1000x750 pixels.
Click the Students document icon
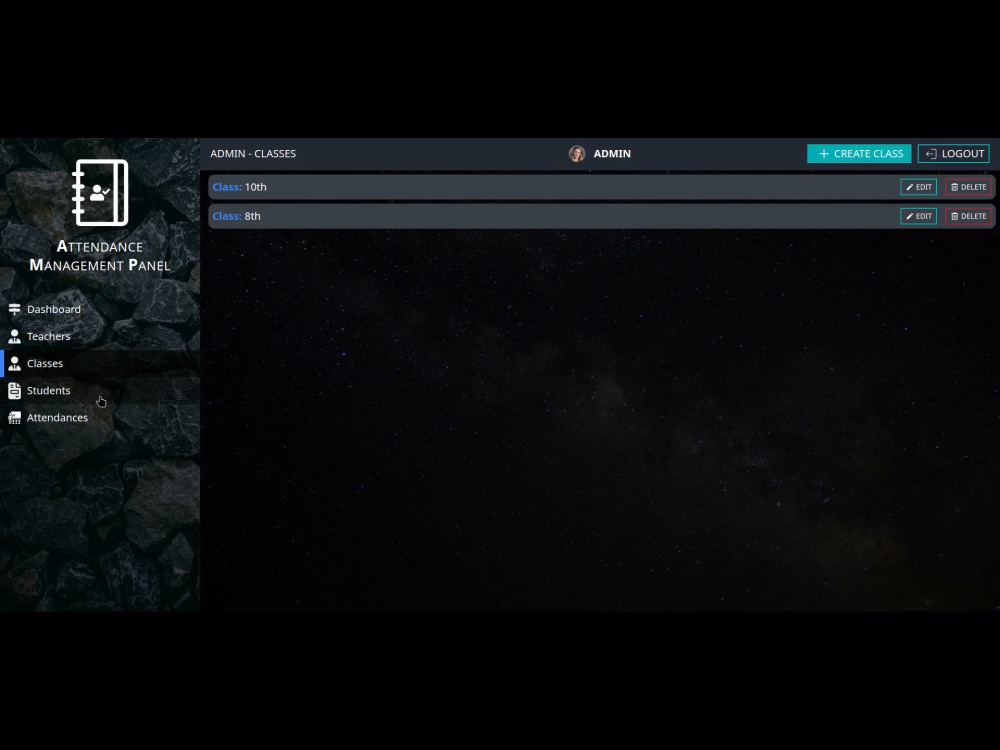click(x=15, y=390)
